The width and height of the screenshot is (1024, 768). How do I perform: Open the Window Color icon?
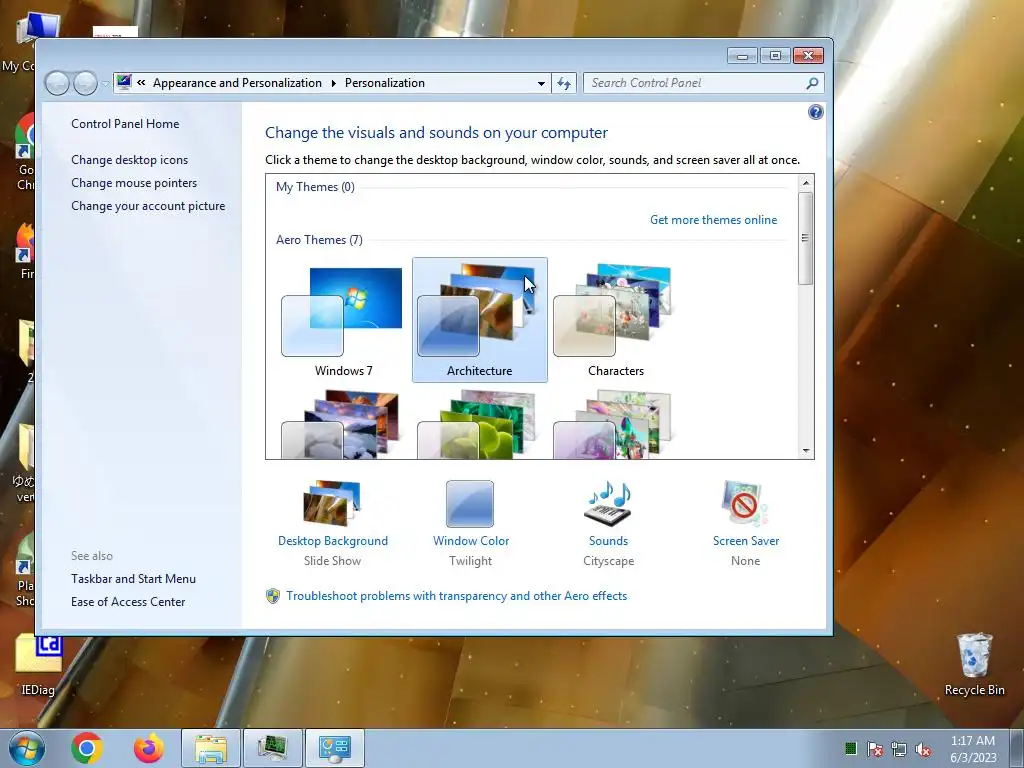[470, 504]
